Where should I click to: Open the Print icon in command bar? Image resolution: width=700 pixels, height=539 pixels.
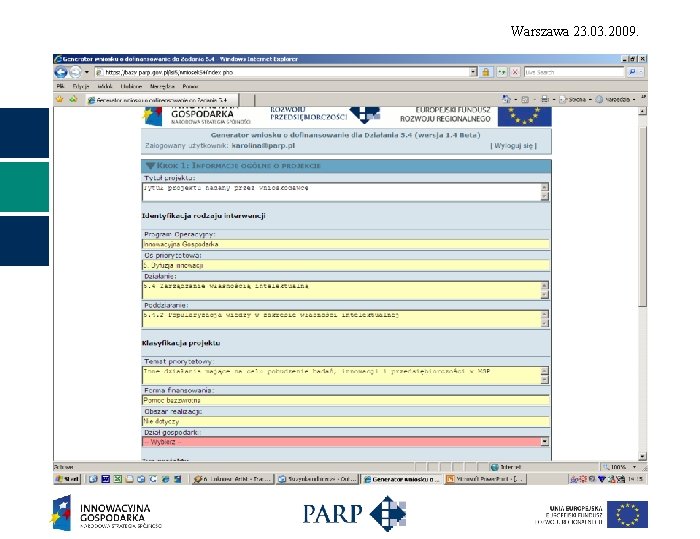pyautogui.click(x=545, y=99)
